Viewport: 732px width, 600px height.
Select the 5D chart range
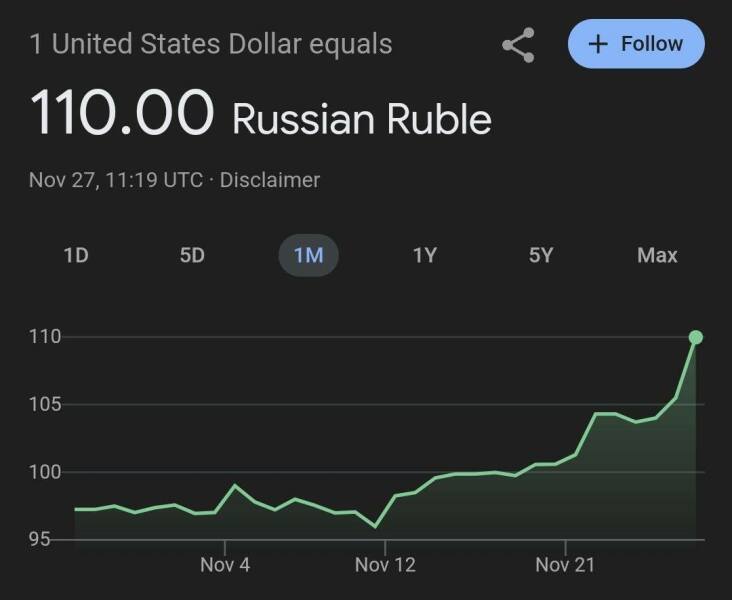[x=192, y=255]
